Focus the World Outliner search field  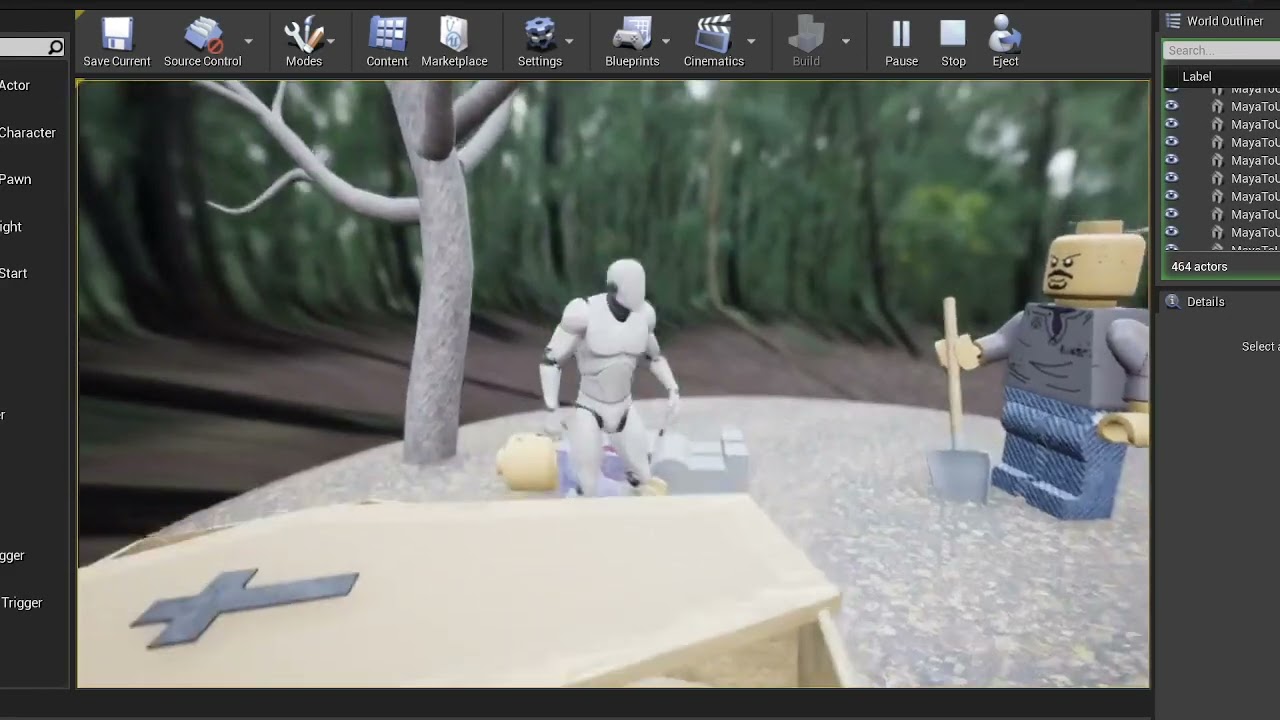[x=1222, y=50]
